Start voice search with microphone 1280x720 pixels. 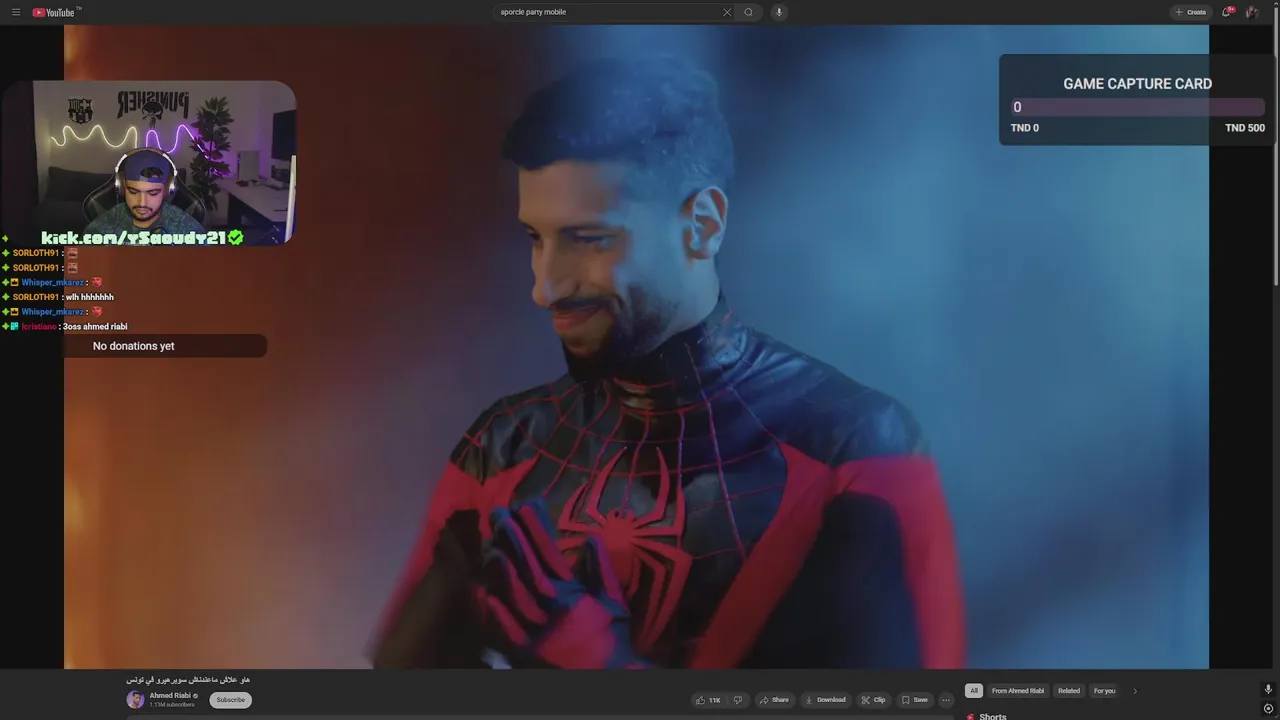pos(779,12)
